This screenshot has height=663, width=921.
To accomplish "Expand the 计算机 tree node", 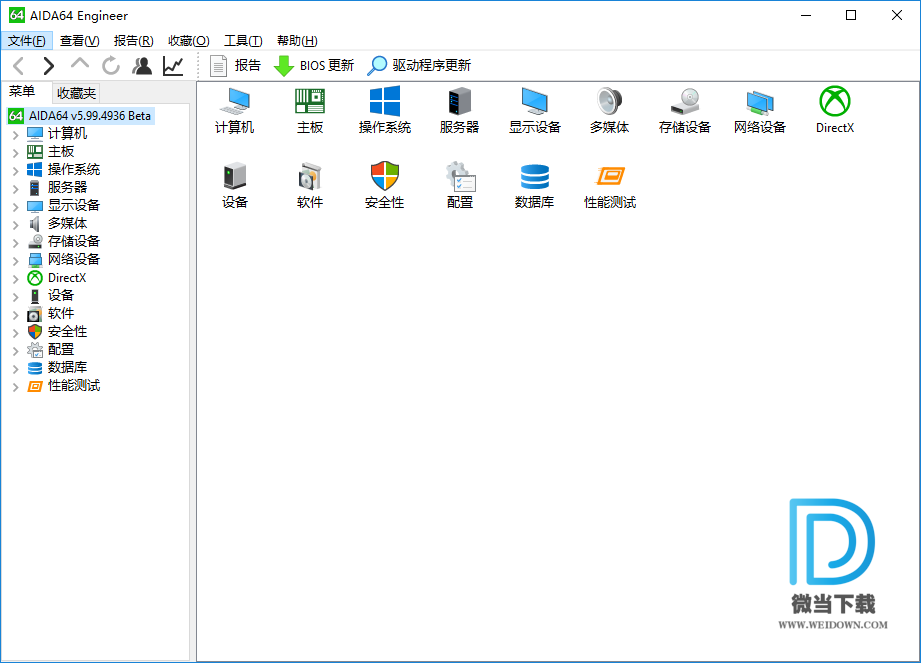I will tap(15, 135).
